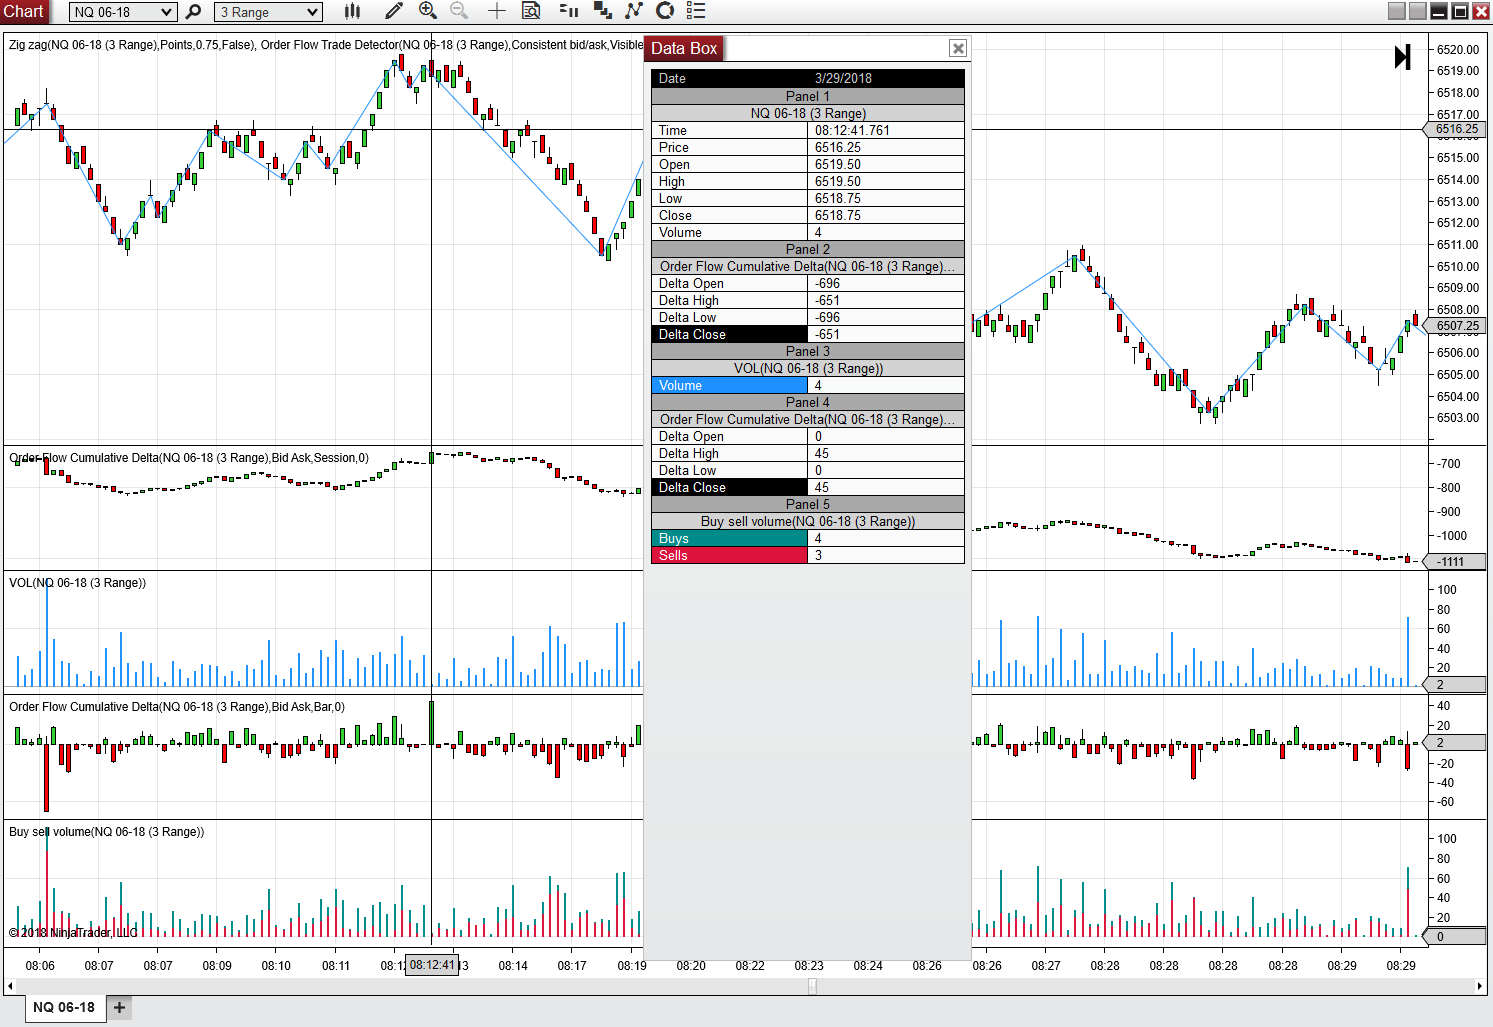The height and width of the screenshot is (1027, 1493).
Task: Click the Chart title menu label
Action: pyautogui.click(x=25, y=11)
